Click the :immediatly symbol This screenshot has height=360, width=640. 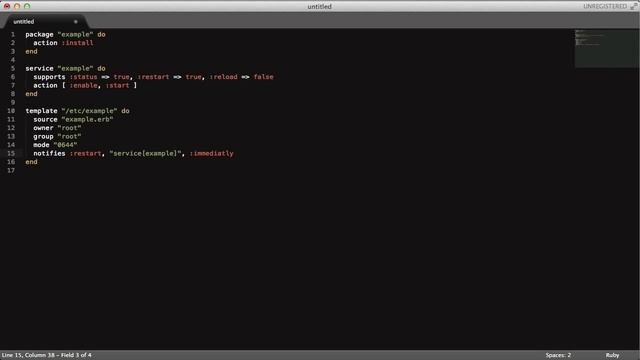(x=211, y=153)
